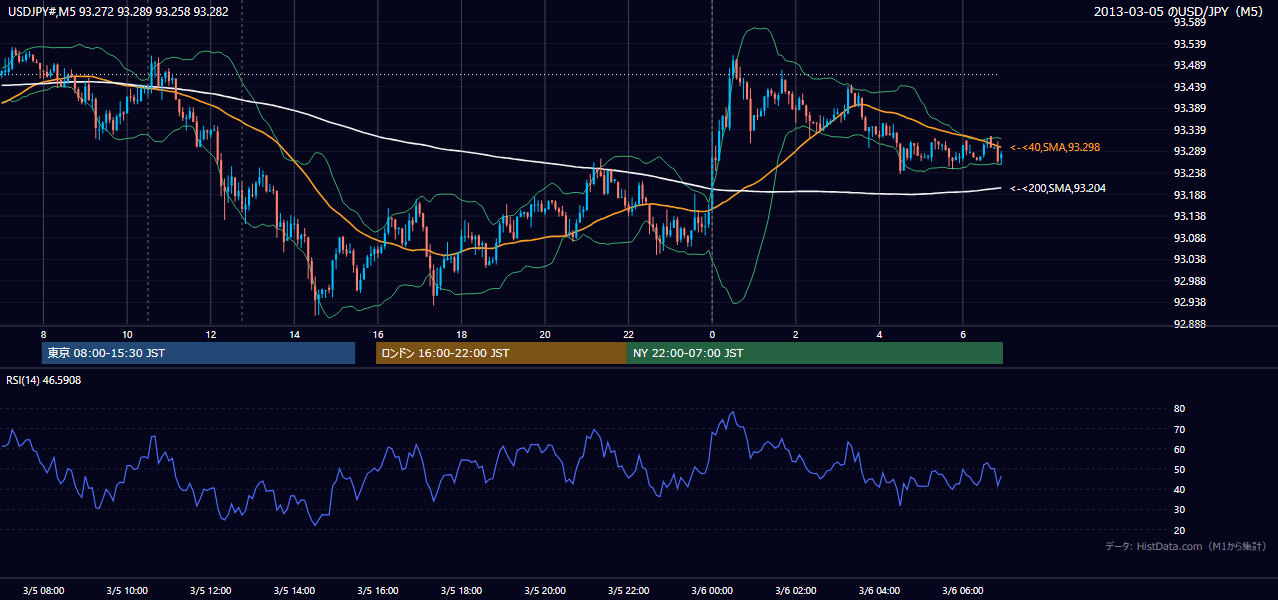Click the 3/6 00:00 bottom time label
The width and height of the screenshot is (1278, 600).
point(712,591)
